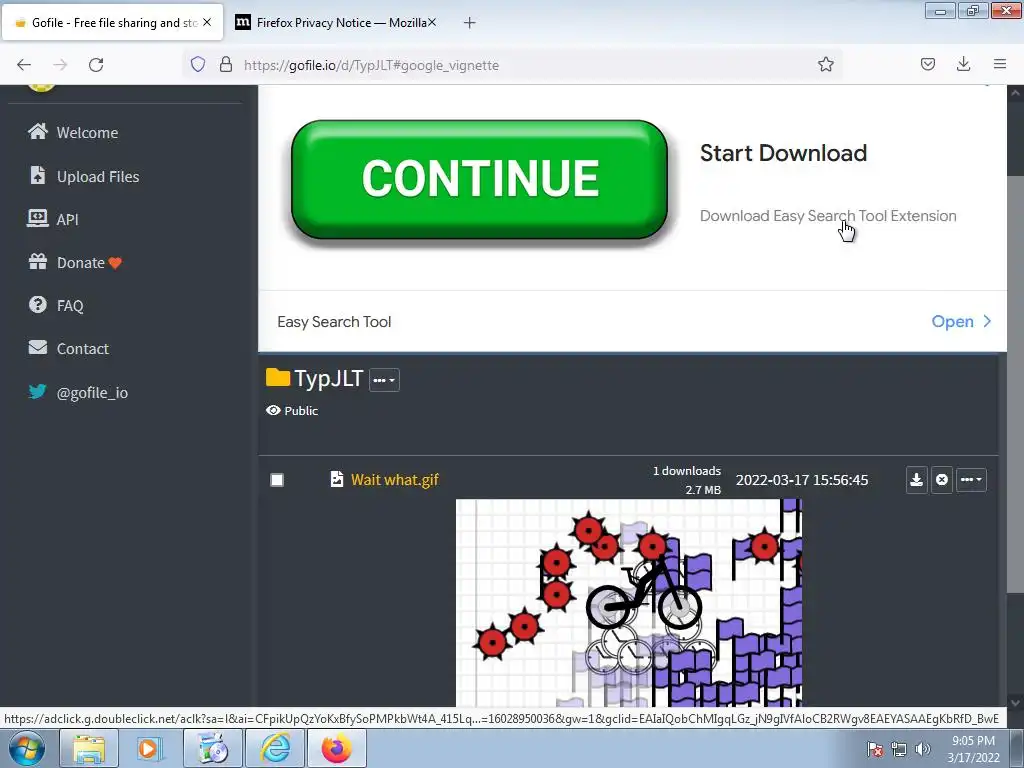Image resolution: width=1024 pixels, height=768 pixels.
Task: Click the Twitter bird icon
Action: [x=38, y=392]
